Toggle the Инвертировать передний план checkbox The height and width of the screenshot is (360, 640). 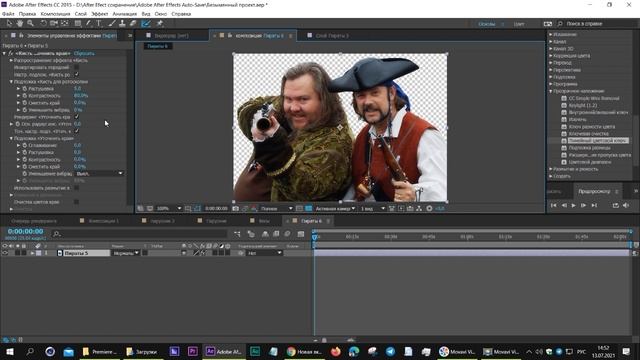[76, 67]
